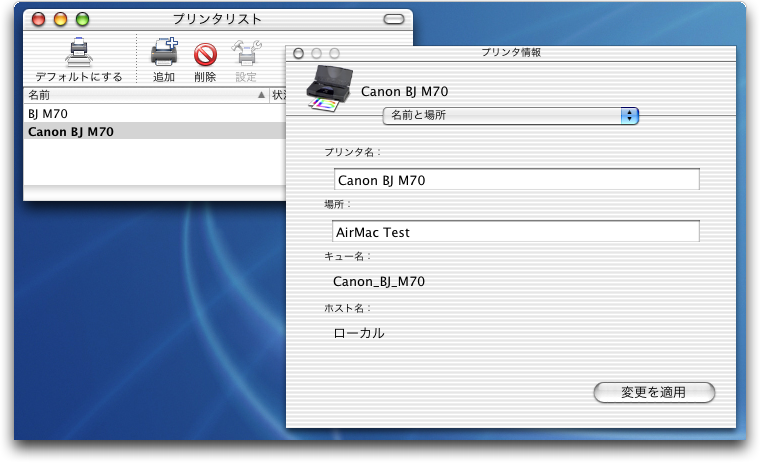Image resolution: width=760 pixels, height=463 pixels.
Task: Sort by the 名前 column header
Action: tap(140, 95)
